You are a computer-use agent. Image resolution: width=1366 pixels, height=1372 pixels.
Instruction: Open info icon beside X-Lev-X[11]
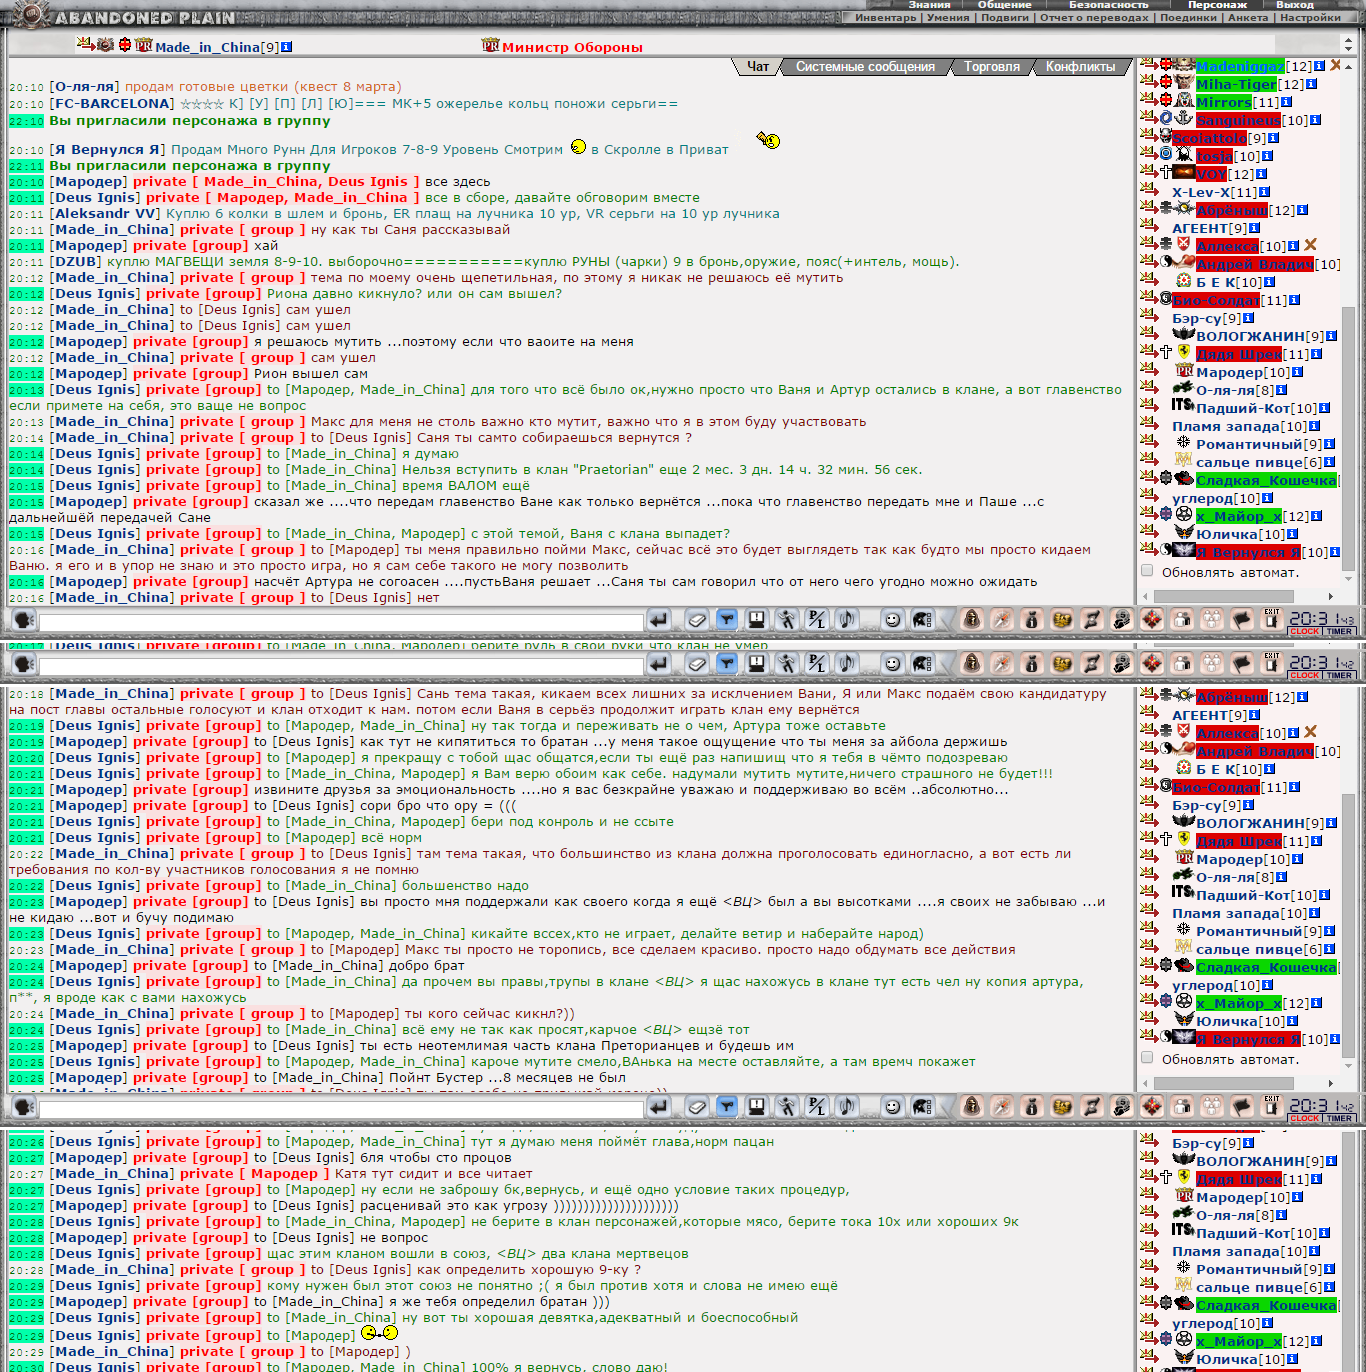pos(1264,192)
